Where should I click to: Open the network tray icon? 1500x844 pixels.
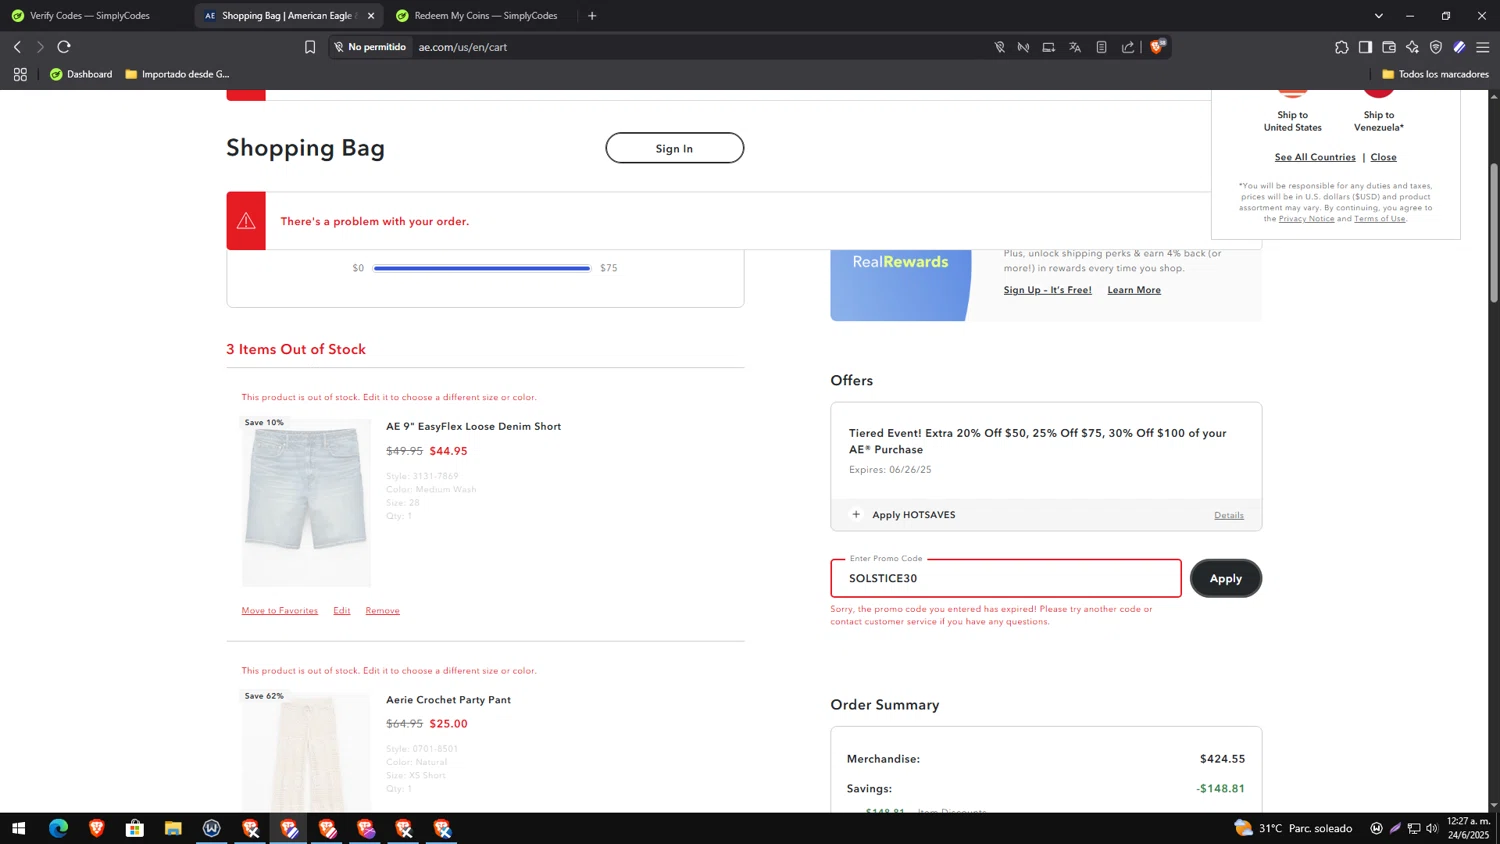tap(1414, 828)
